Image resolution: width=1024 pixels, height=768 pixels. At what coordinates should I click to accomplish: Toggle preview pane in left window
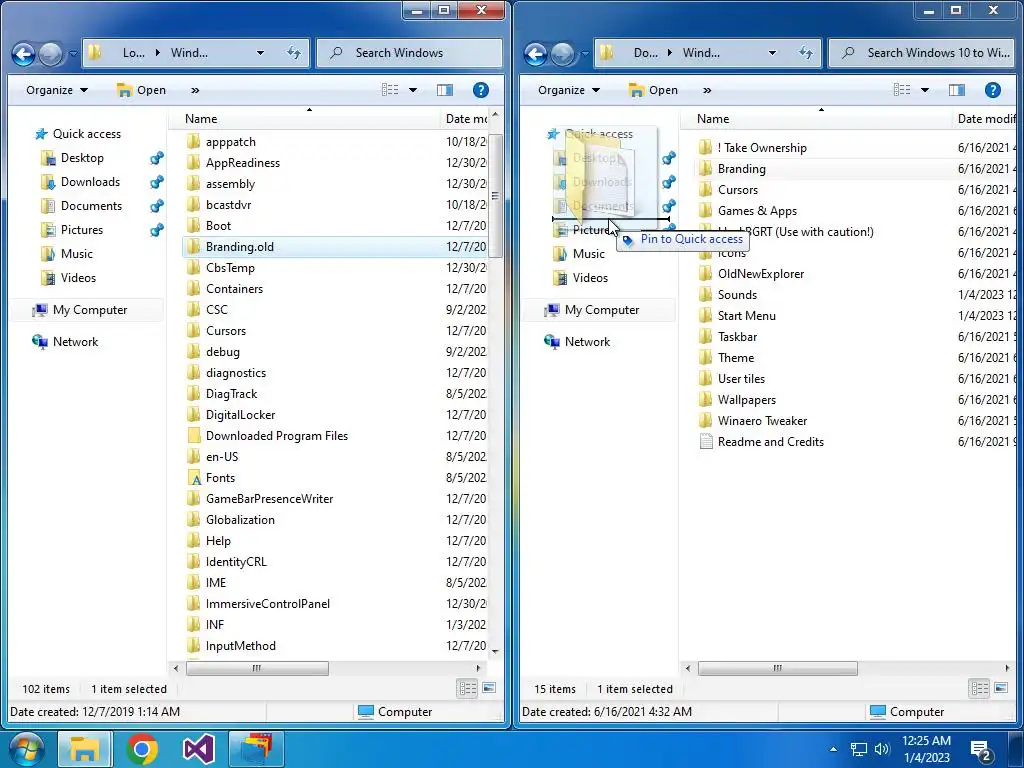[x=445, y=90]
